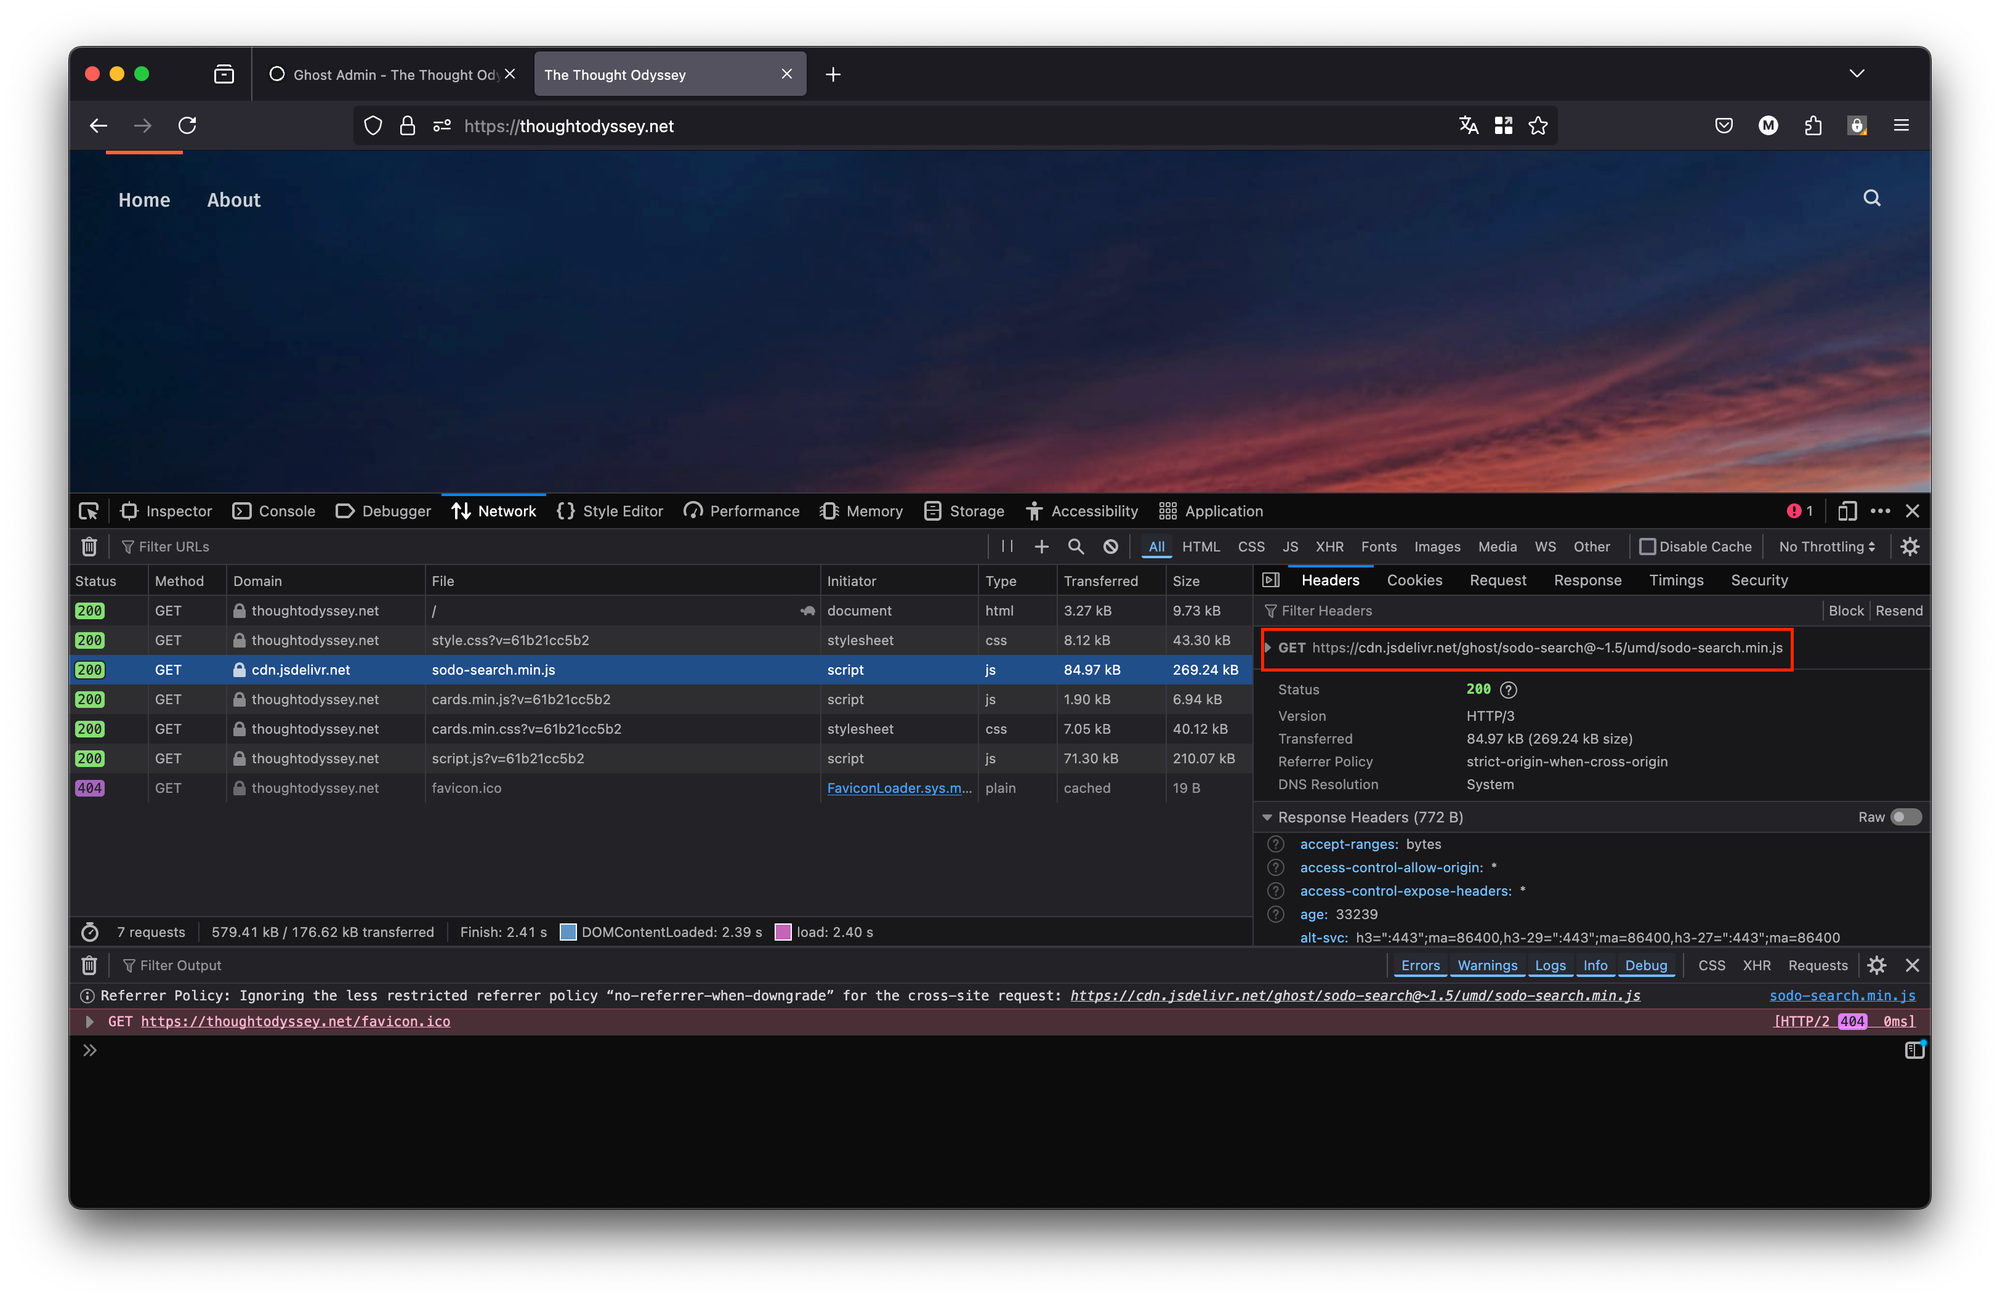This screenshot has width=2000, height=1300.
Task: Pause network recording
Action: (x=1007, y=547)
